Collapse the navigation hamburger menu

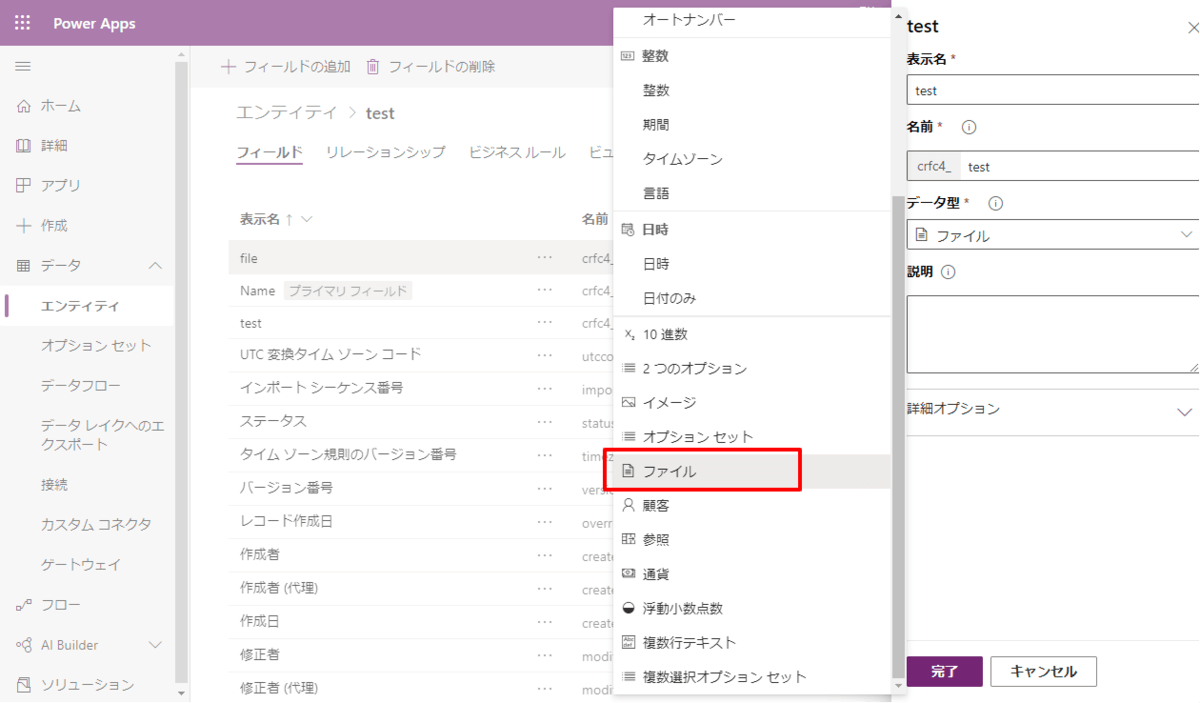coord(23,66)
